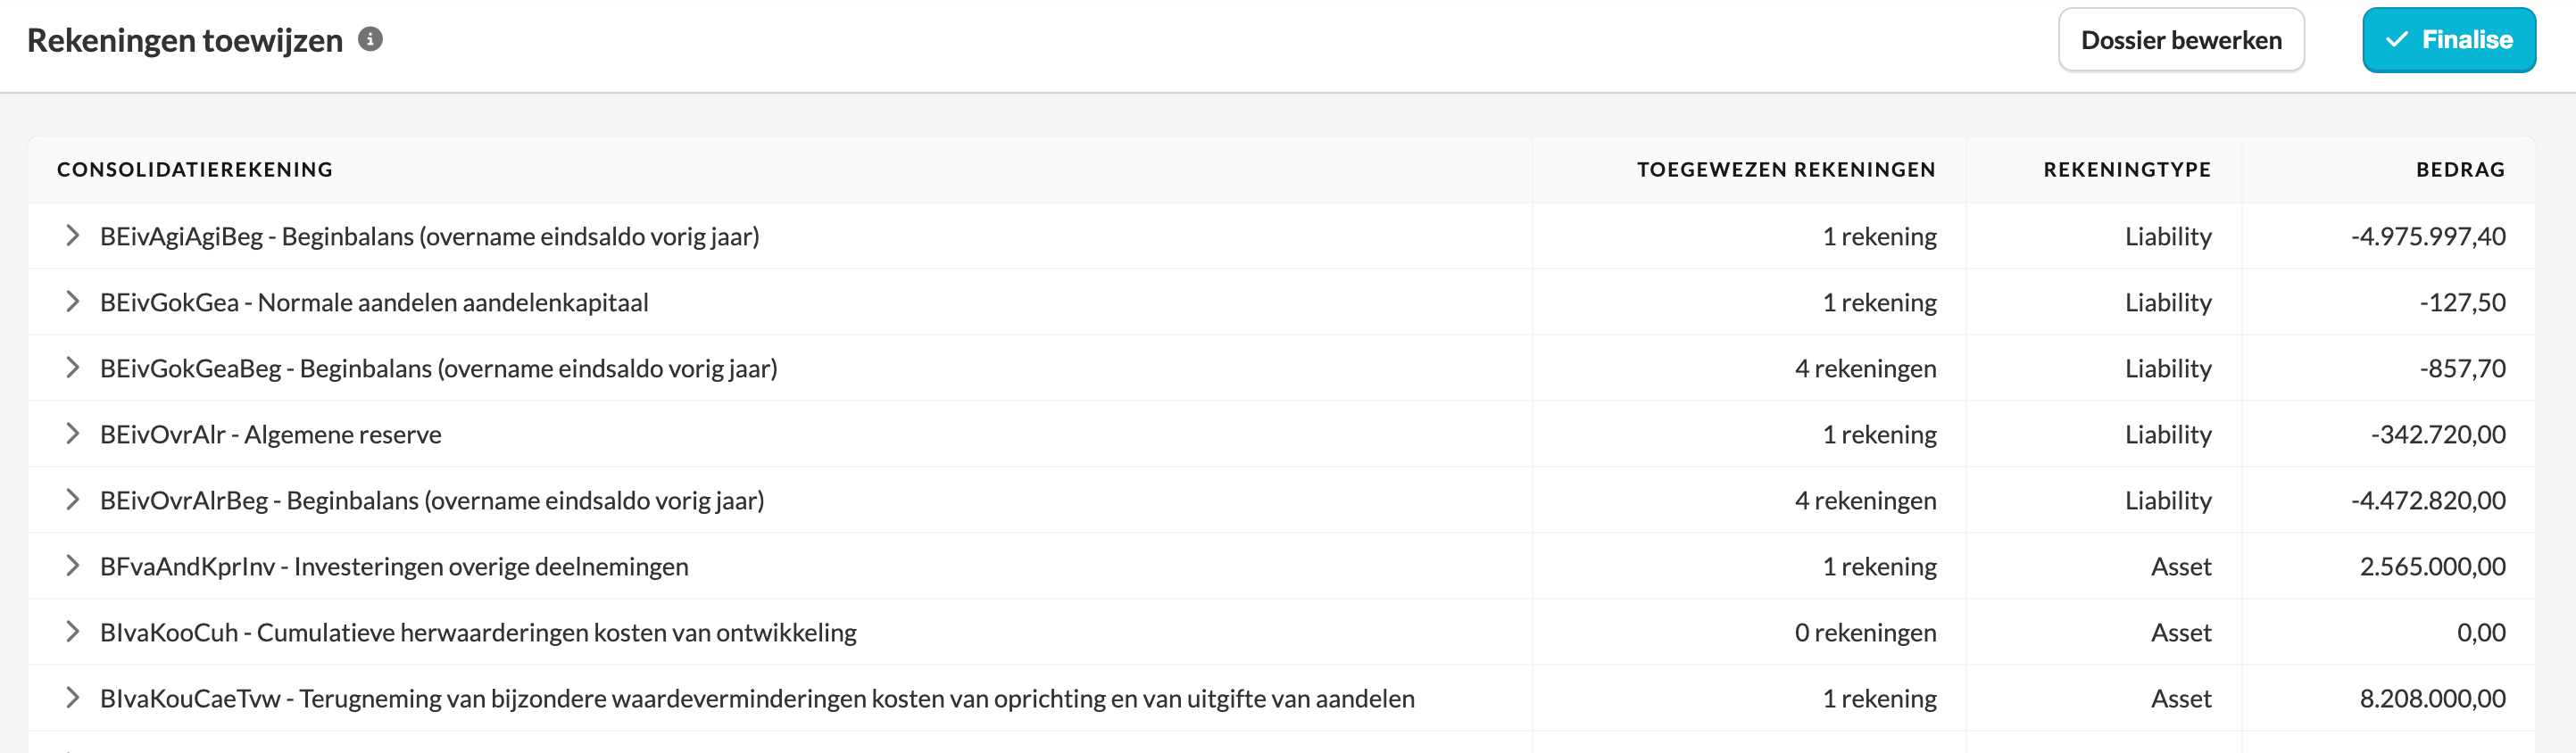Viewport: 2576px width, 753px height.
Task: Click the info icon beside Rekeningen toewijzen
Action: click(x=370, y=39)
